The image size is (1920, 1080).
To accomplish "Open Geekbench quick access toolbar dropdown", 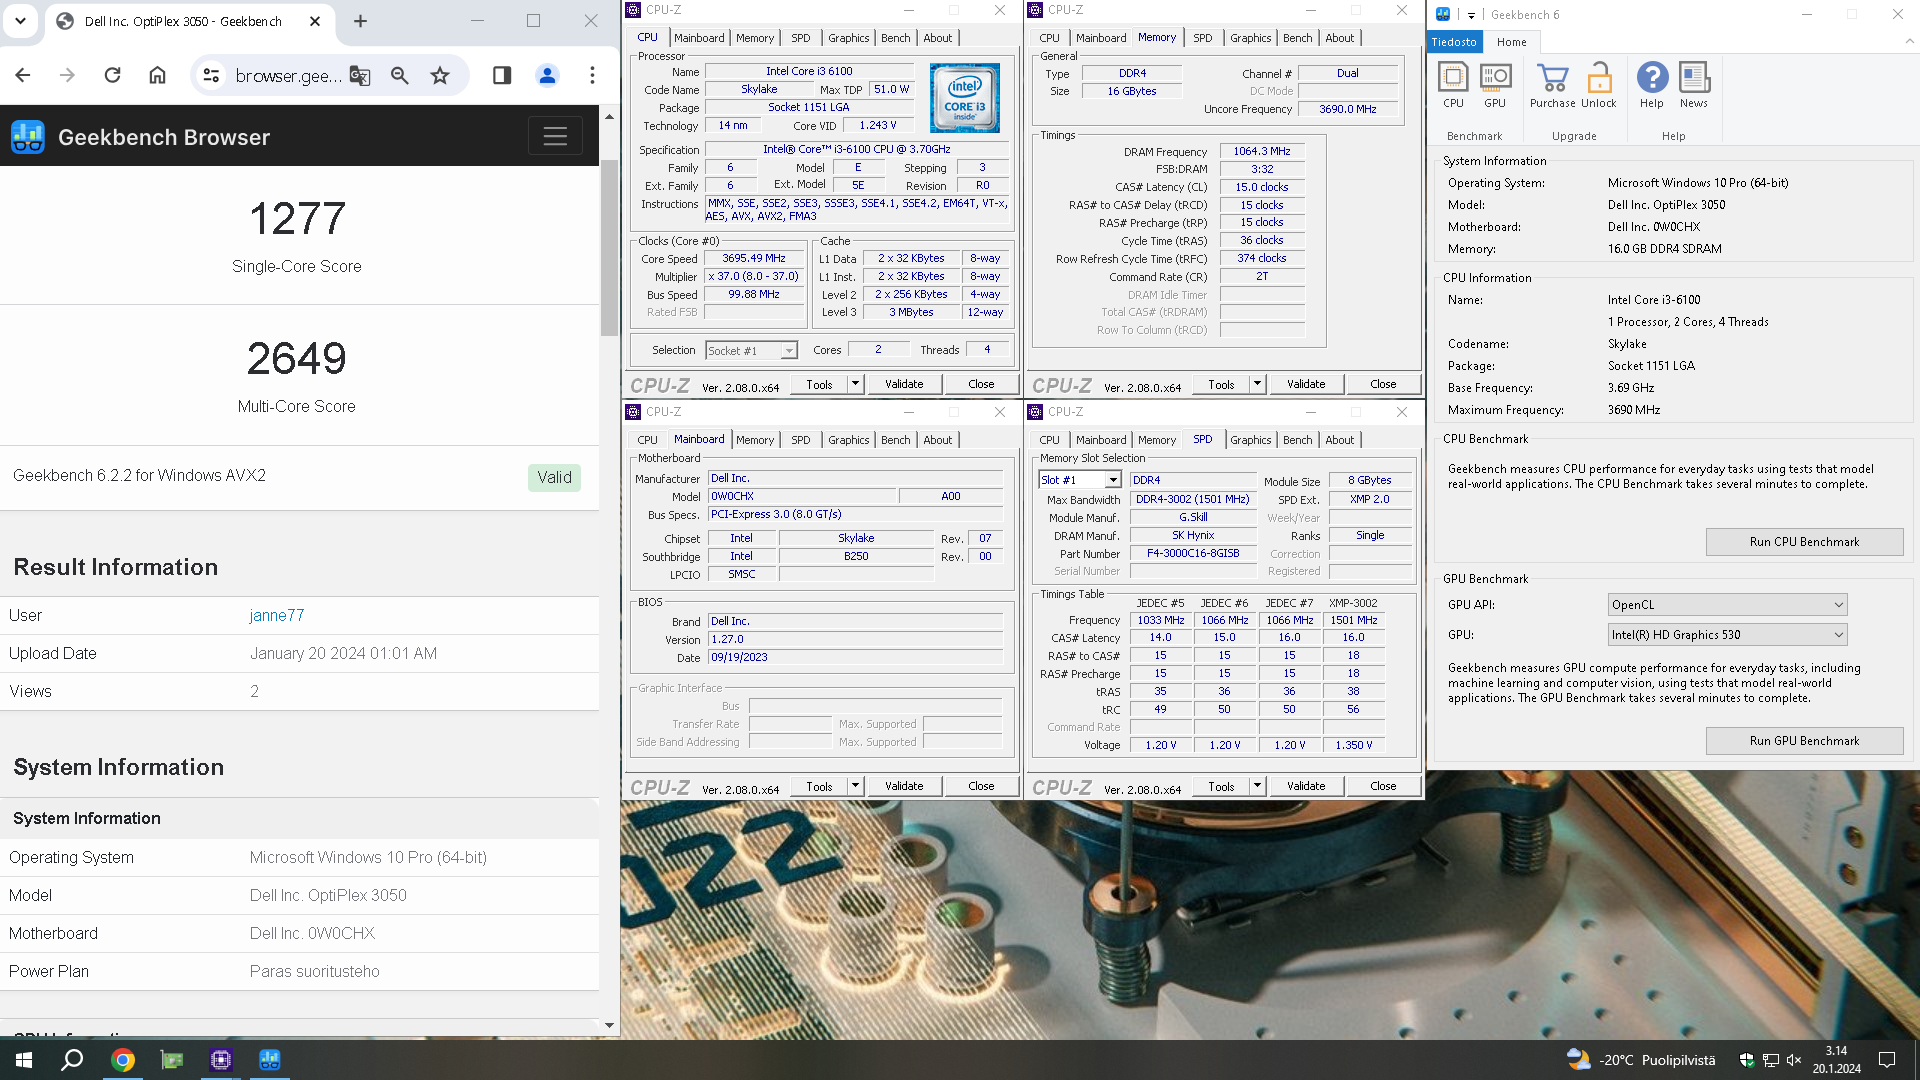I will (x=1471, y=15).
